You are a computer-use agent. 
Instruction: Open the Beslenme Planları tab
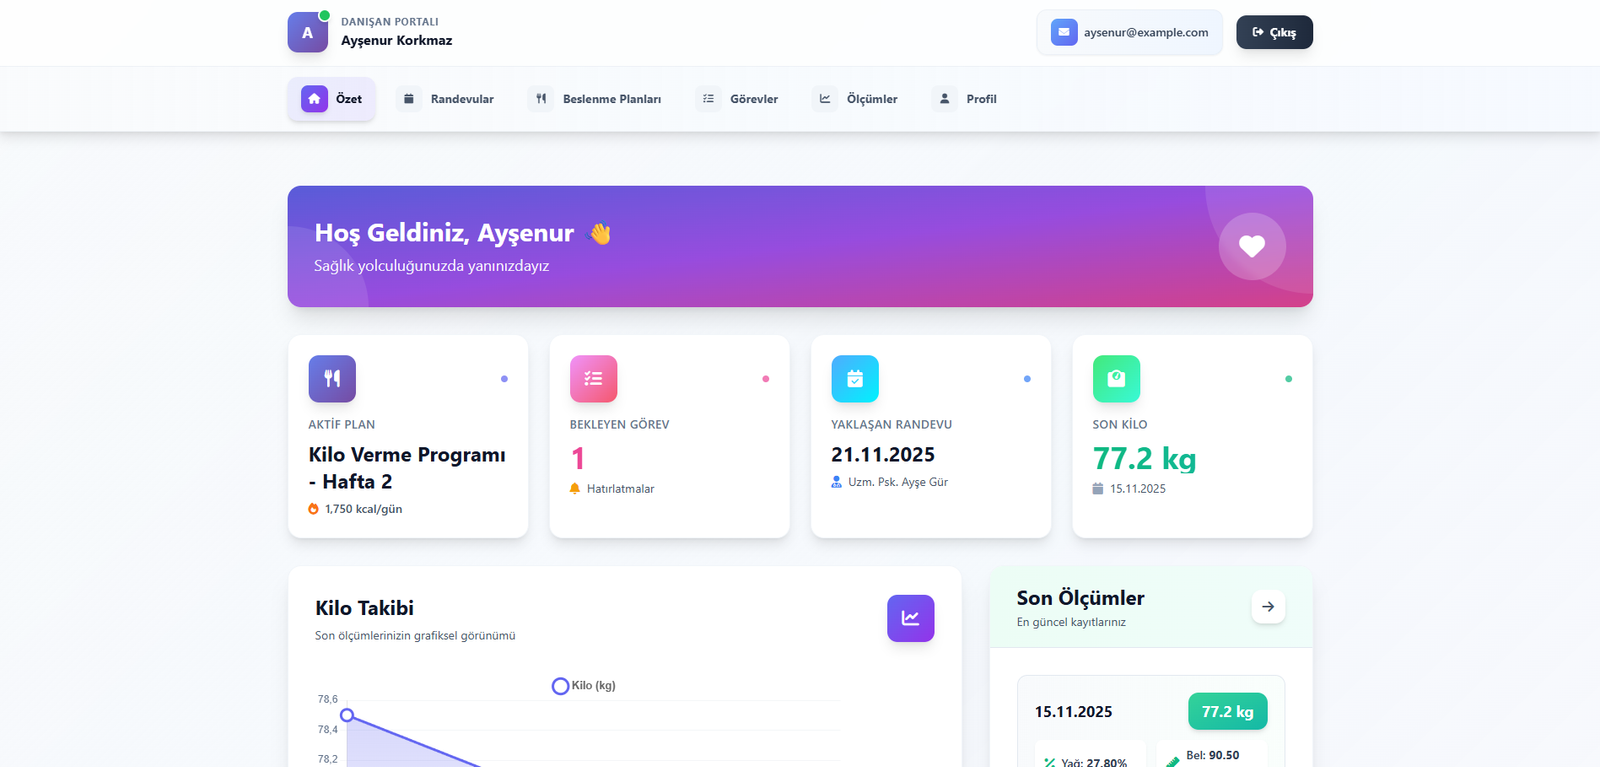pyautogui.click(x=597, y=99)
